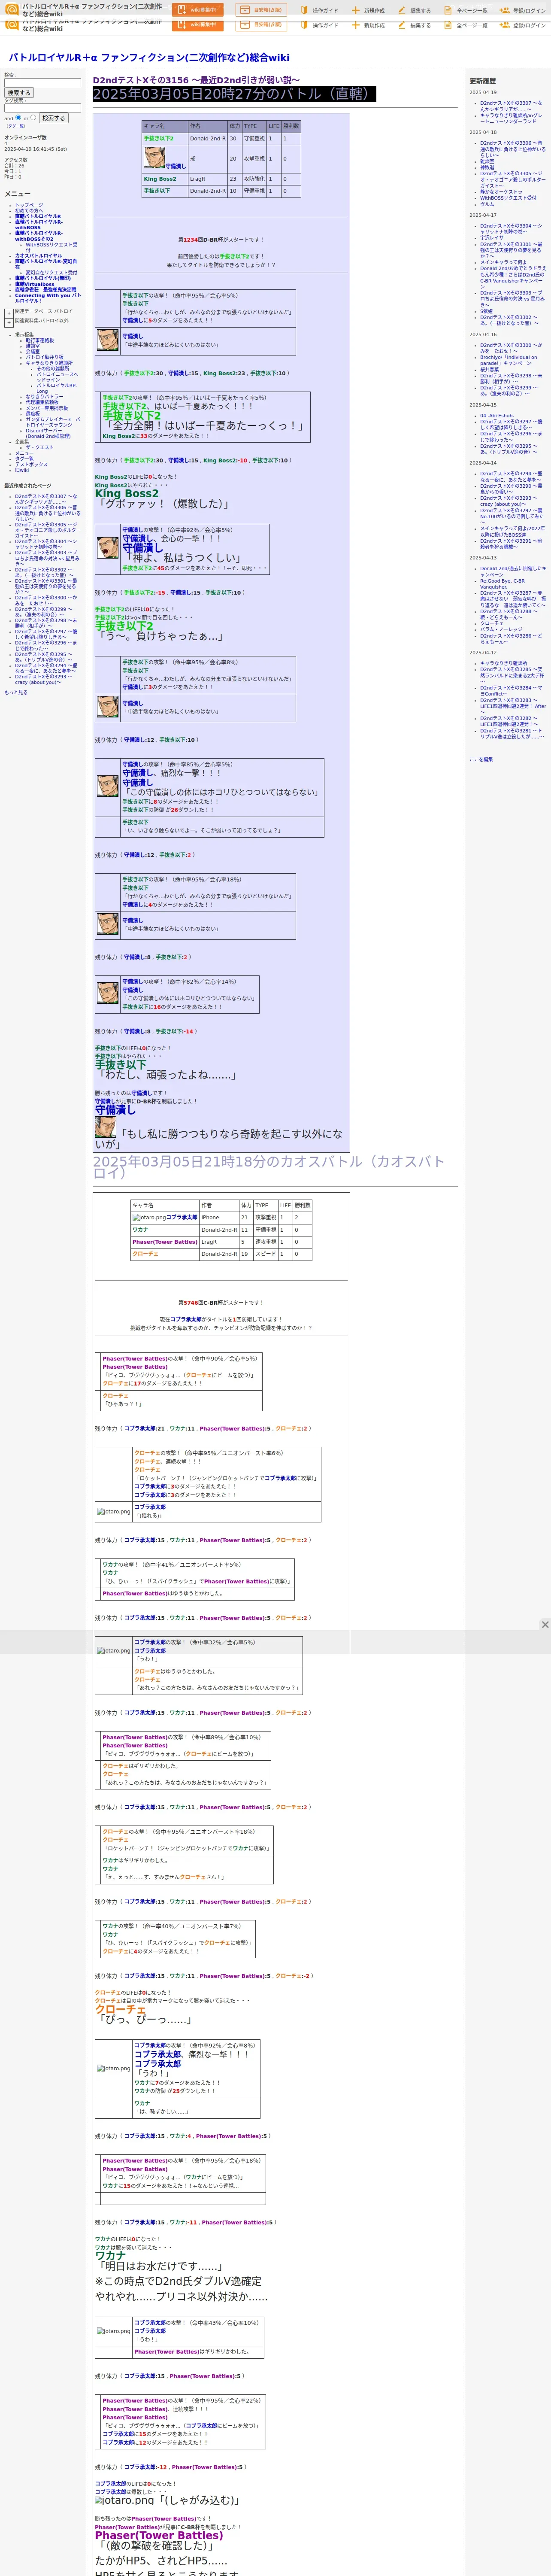Click jotaro.png broken image in second character table
551x2576 pixels.
click(x=148, y=1218)
